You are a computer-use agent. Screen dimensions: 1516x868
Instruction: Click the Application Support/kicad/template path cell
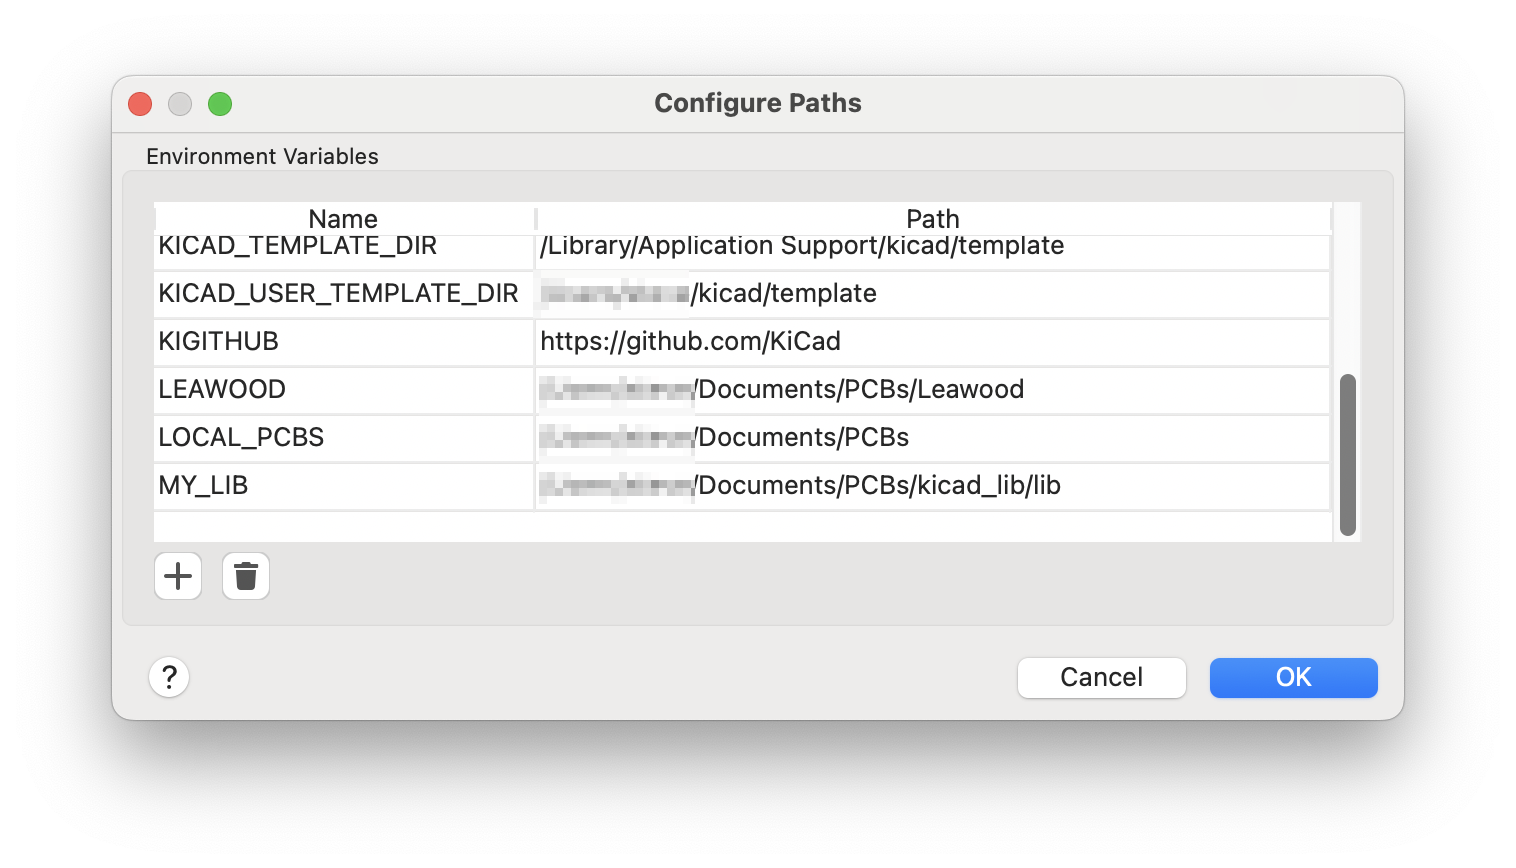point(802,247)
